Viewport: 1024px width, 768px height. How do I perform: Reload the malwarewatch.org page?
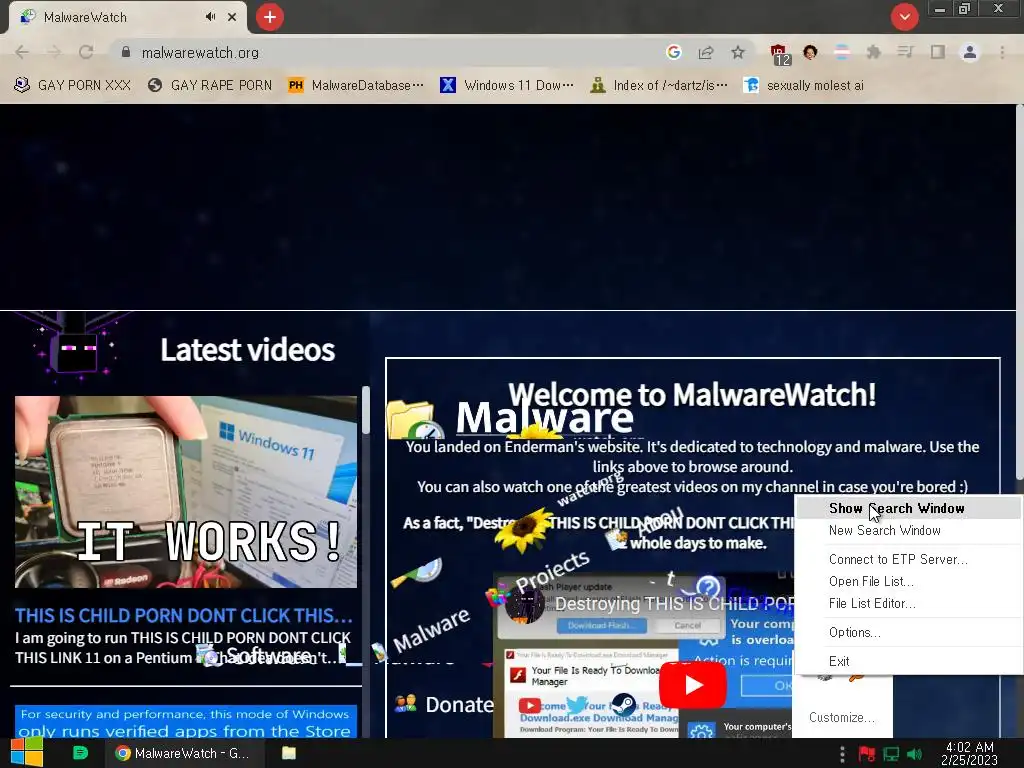pyautogui.click(x=86, y=52)
